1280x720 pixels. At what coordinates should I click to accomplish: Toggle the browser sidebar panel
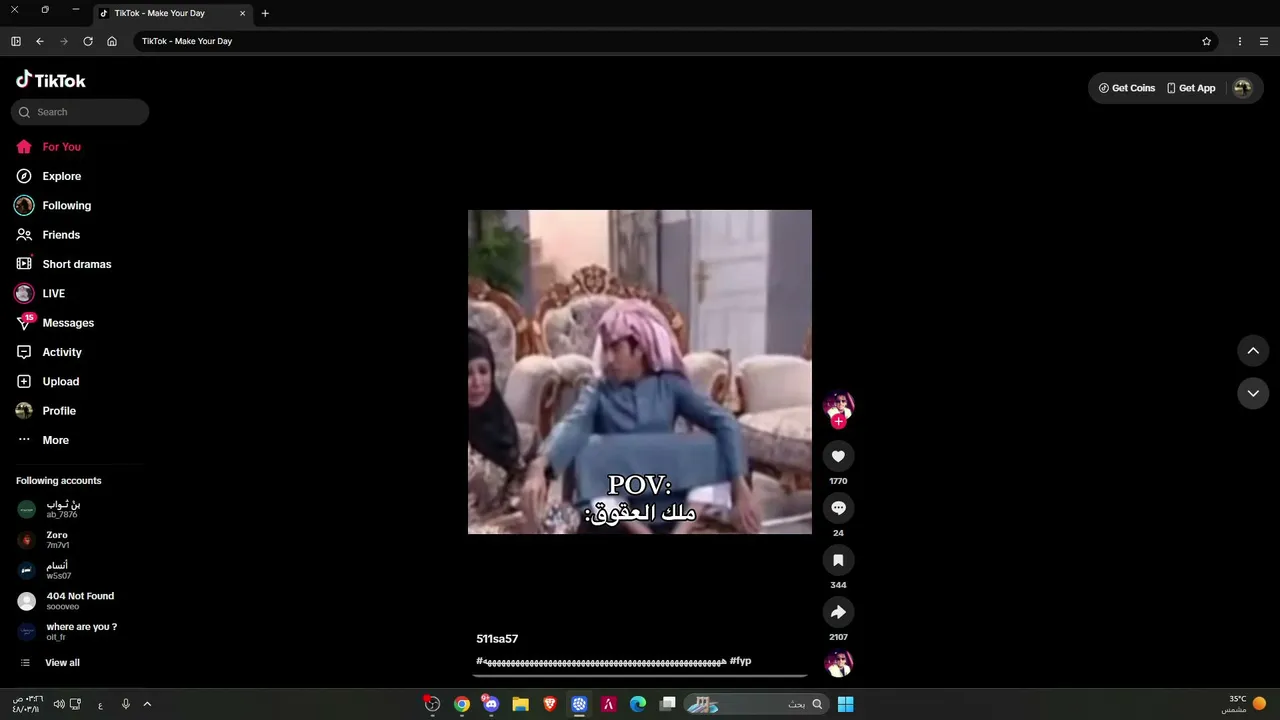coord(16,41)
